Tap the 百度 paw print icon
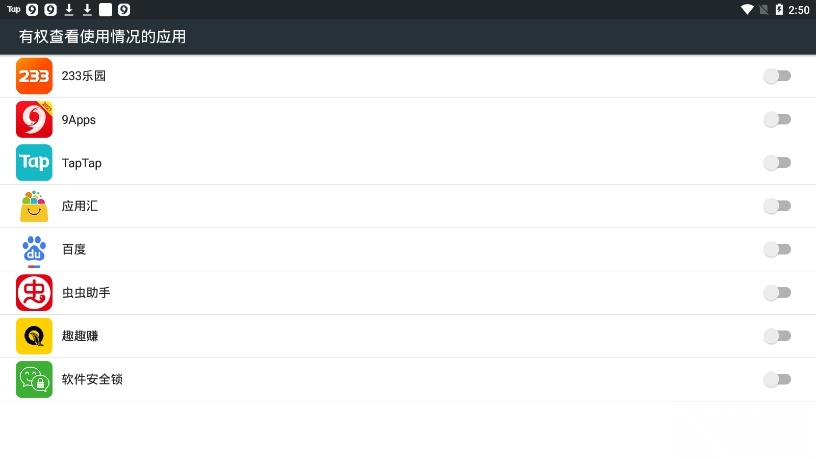The image size is (816, 459). pos(34,250)
